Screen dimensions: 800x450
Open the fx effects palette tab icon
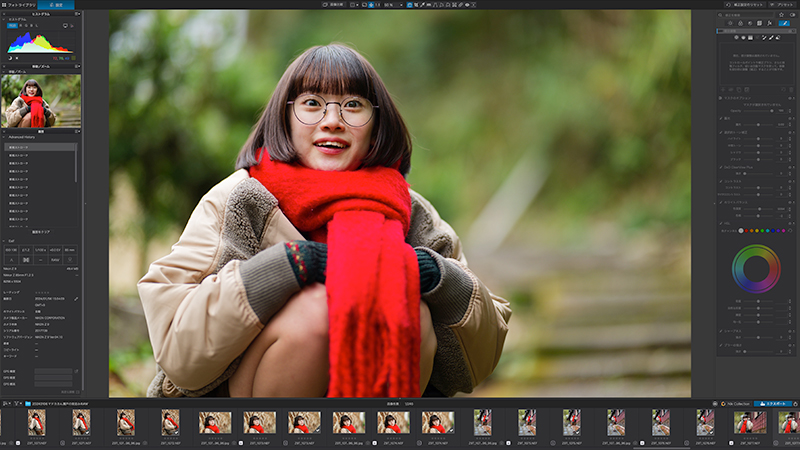769,23
